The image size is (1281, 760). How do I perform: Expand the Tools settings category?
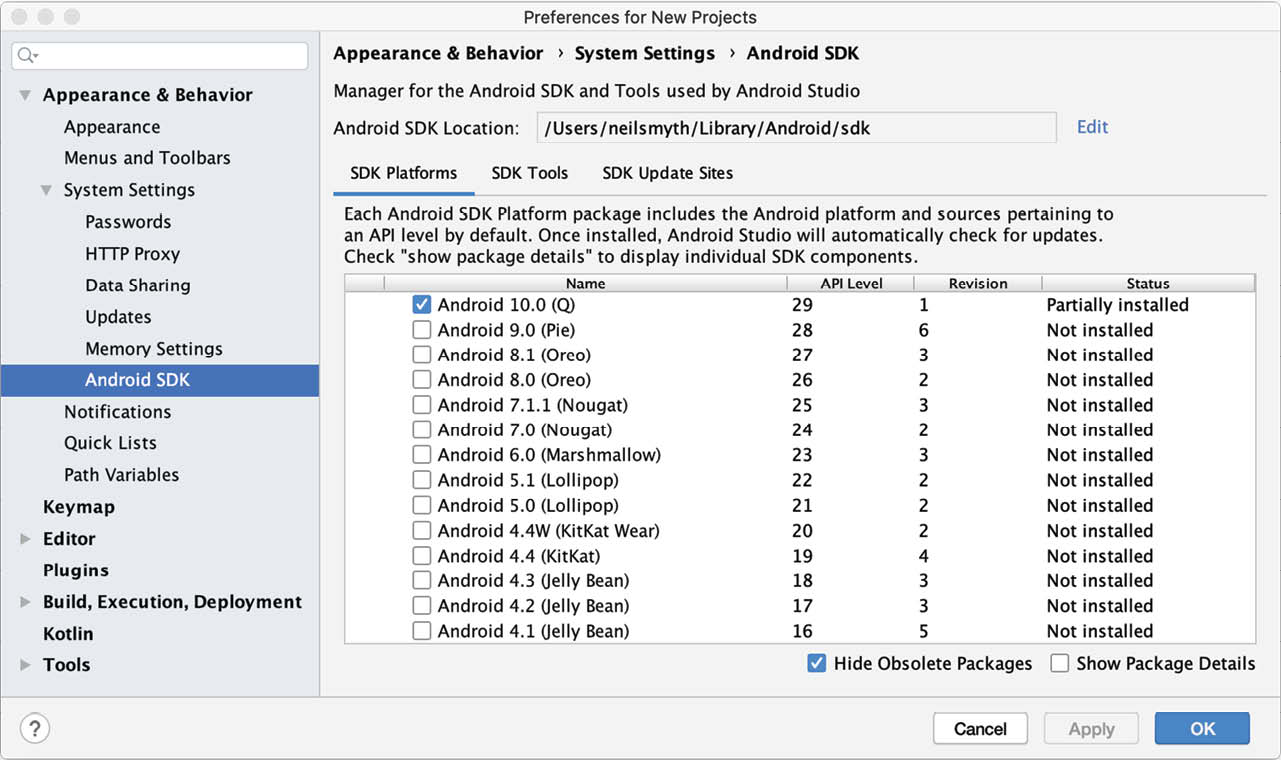pos(25,665)
